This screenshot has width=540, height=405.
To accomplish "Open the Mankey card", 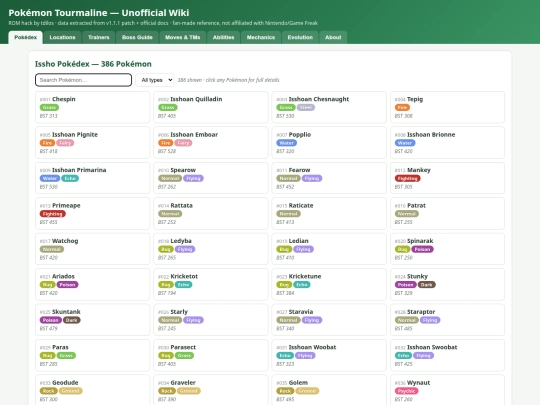I will pos(447,178).
